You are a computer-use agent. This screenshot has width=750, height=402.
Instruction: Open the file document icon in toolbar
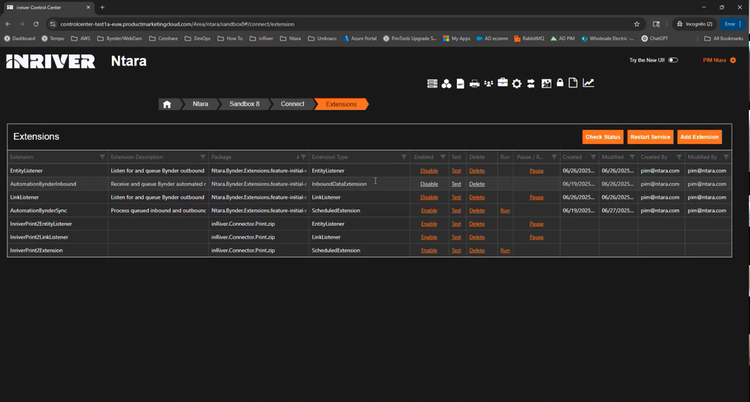pyautogui.click(x=460, y=84)
